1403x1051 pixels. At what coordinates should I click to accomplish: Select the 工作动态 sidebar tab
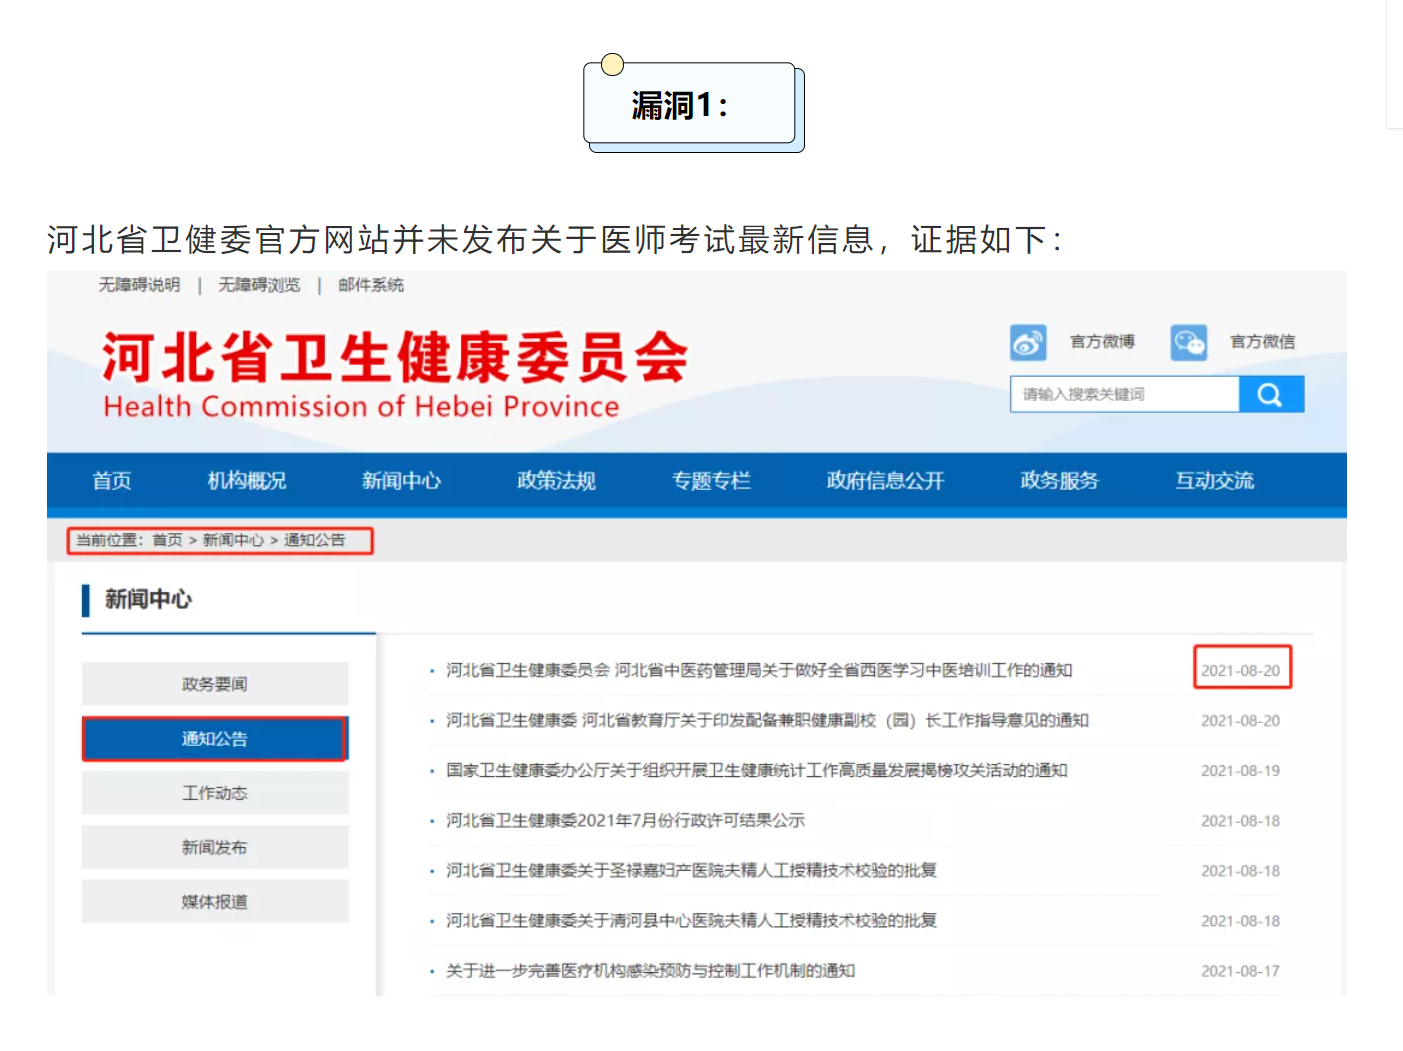215,793
